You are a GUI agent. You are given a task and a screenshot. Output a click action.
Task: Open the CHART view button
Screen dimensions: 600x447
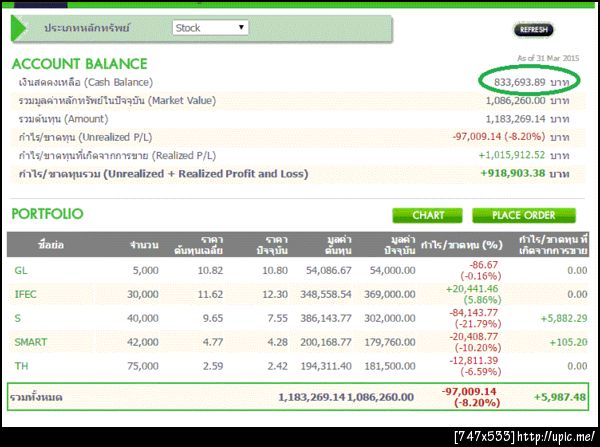pyautogui.click(x=427, y=215)
